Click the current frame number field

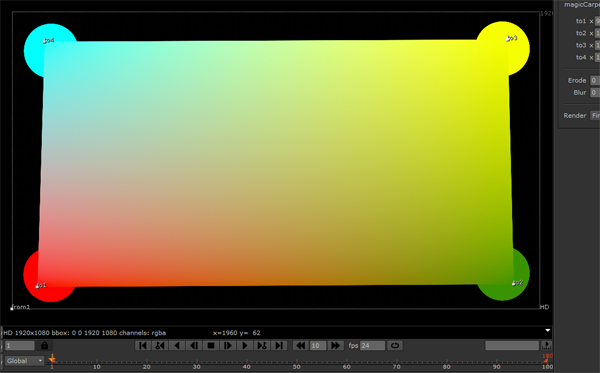(x=20, y=345)
